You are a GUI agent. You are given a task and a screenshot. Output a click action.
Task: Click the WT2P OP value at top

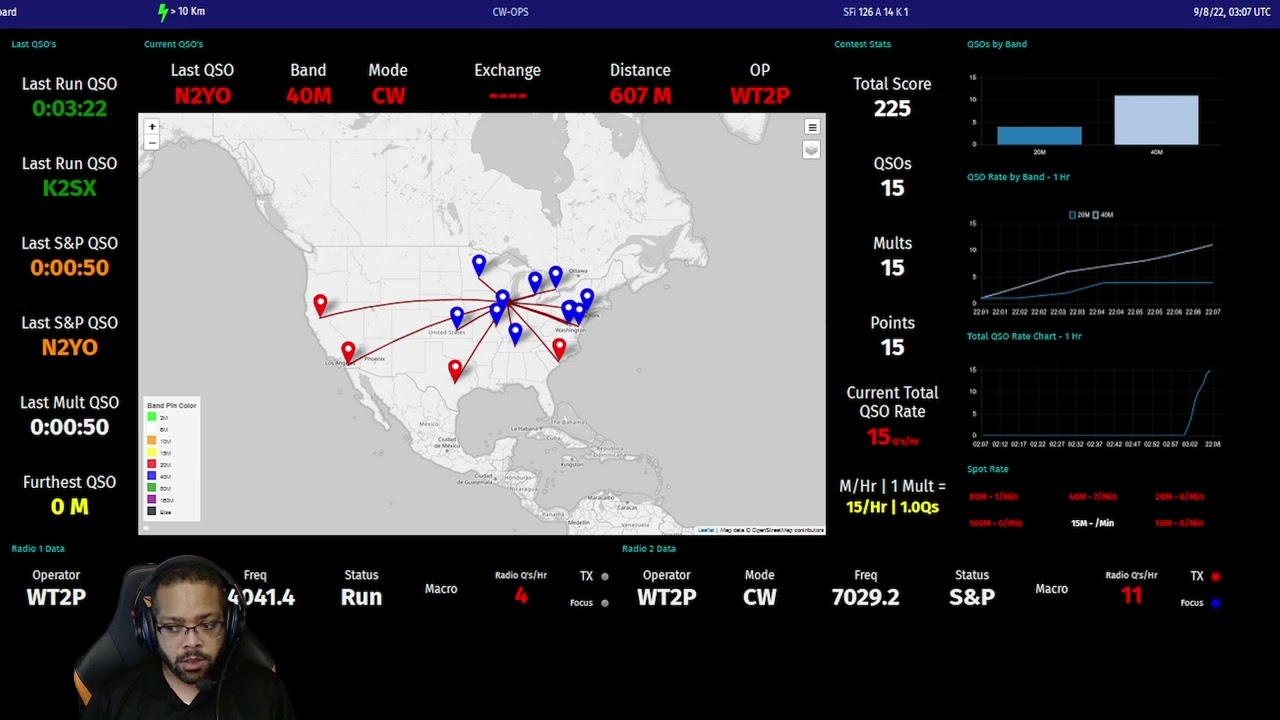(x=760, y=96)
